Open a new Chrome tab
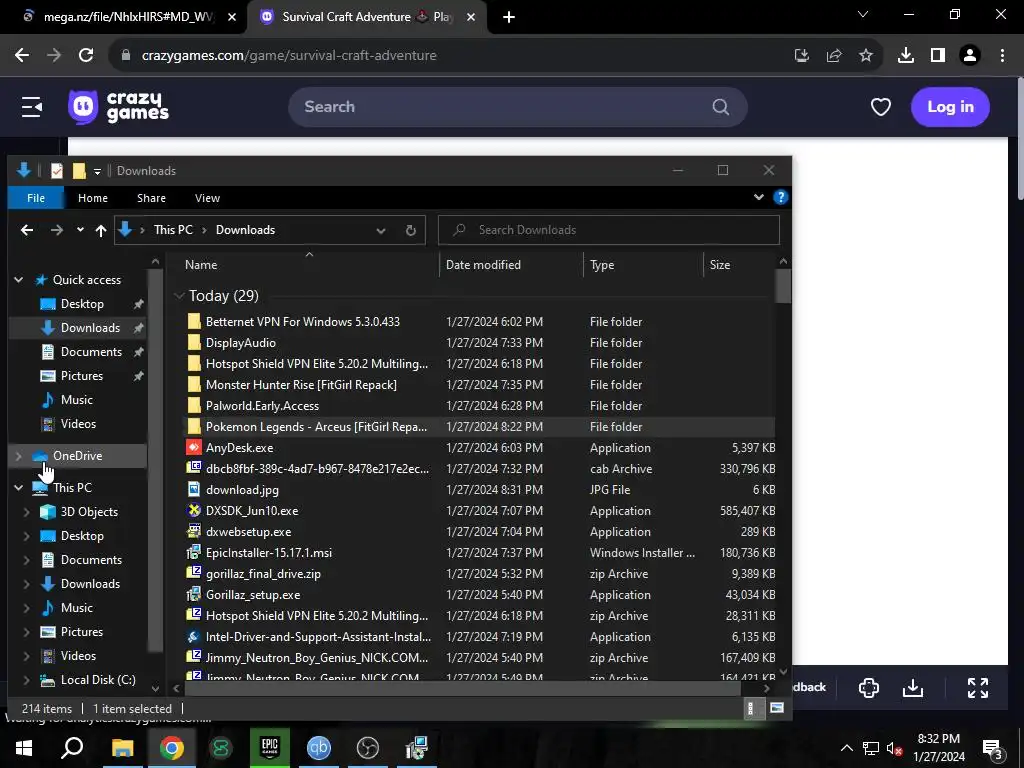This screenshot has height=768, width=1024. click(509, 18)
